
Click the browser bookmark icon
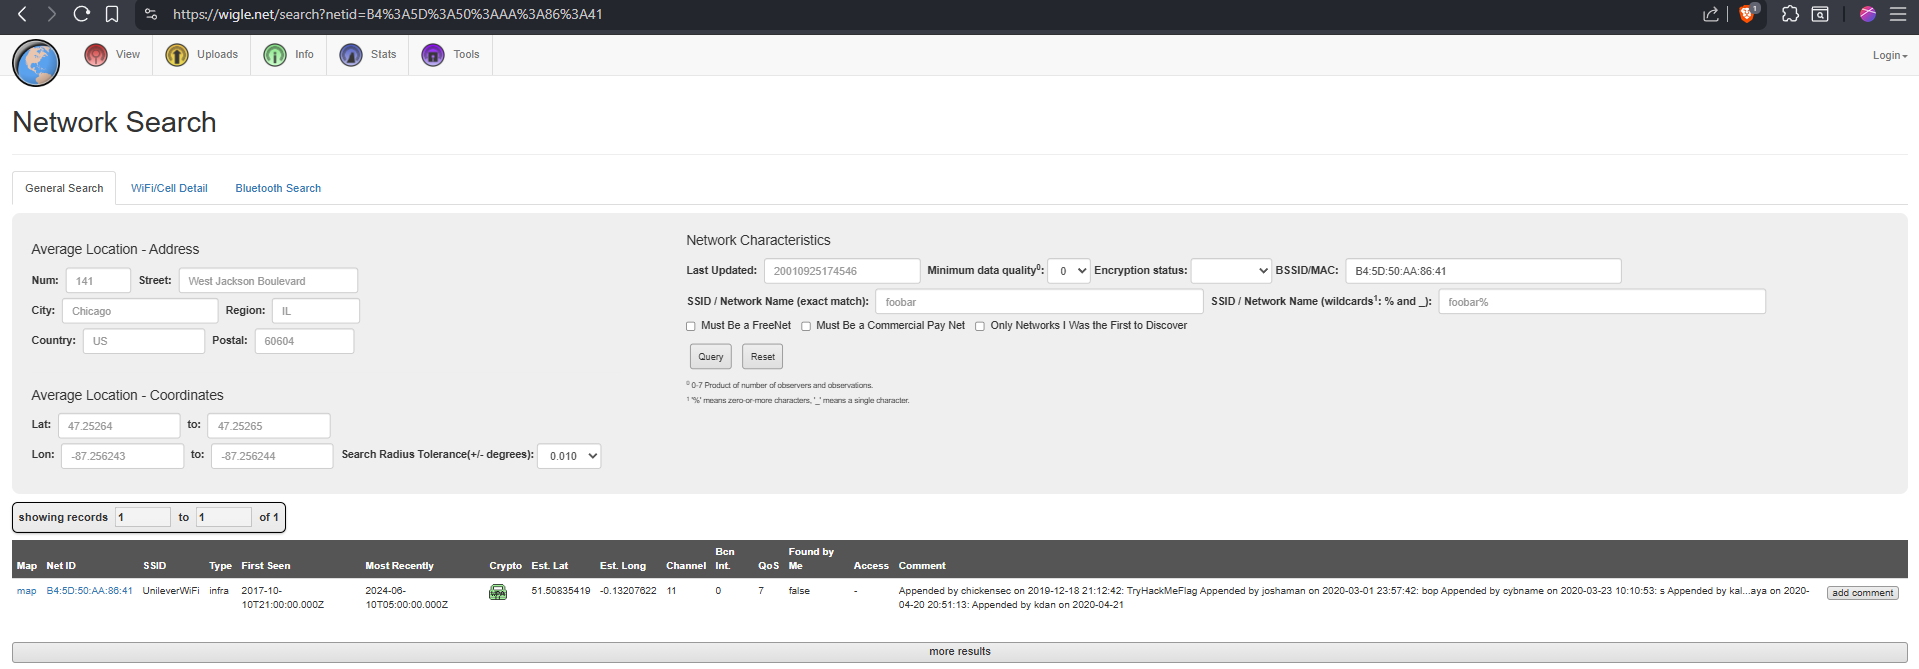(x=112, y=14)
